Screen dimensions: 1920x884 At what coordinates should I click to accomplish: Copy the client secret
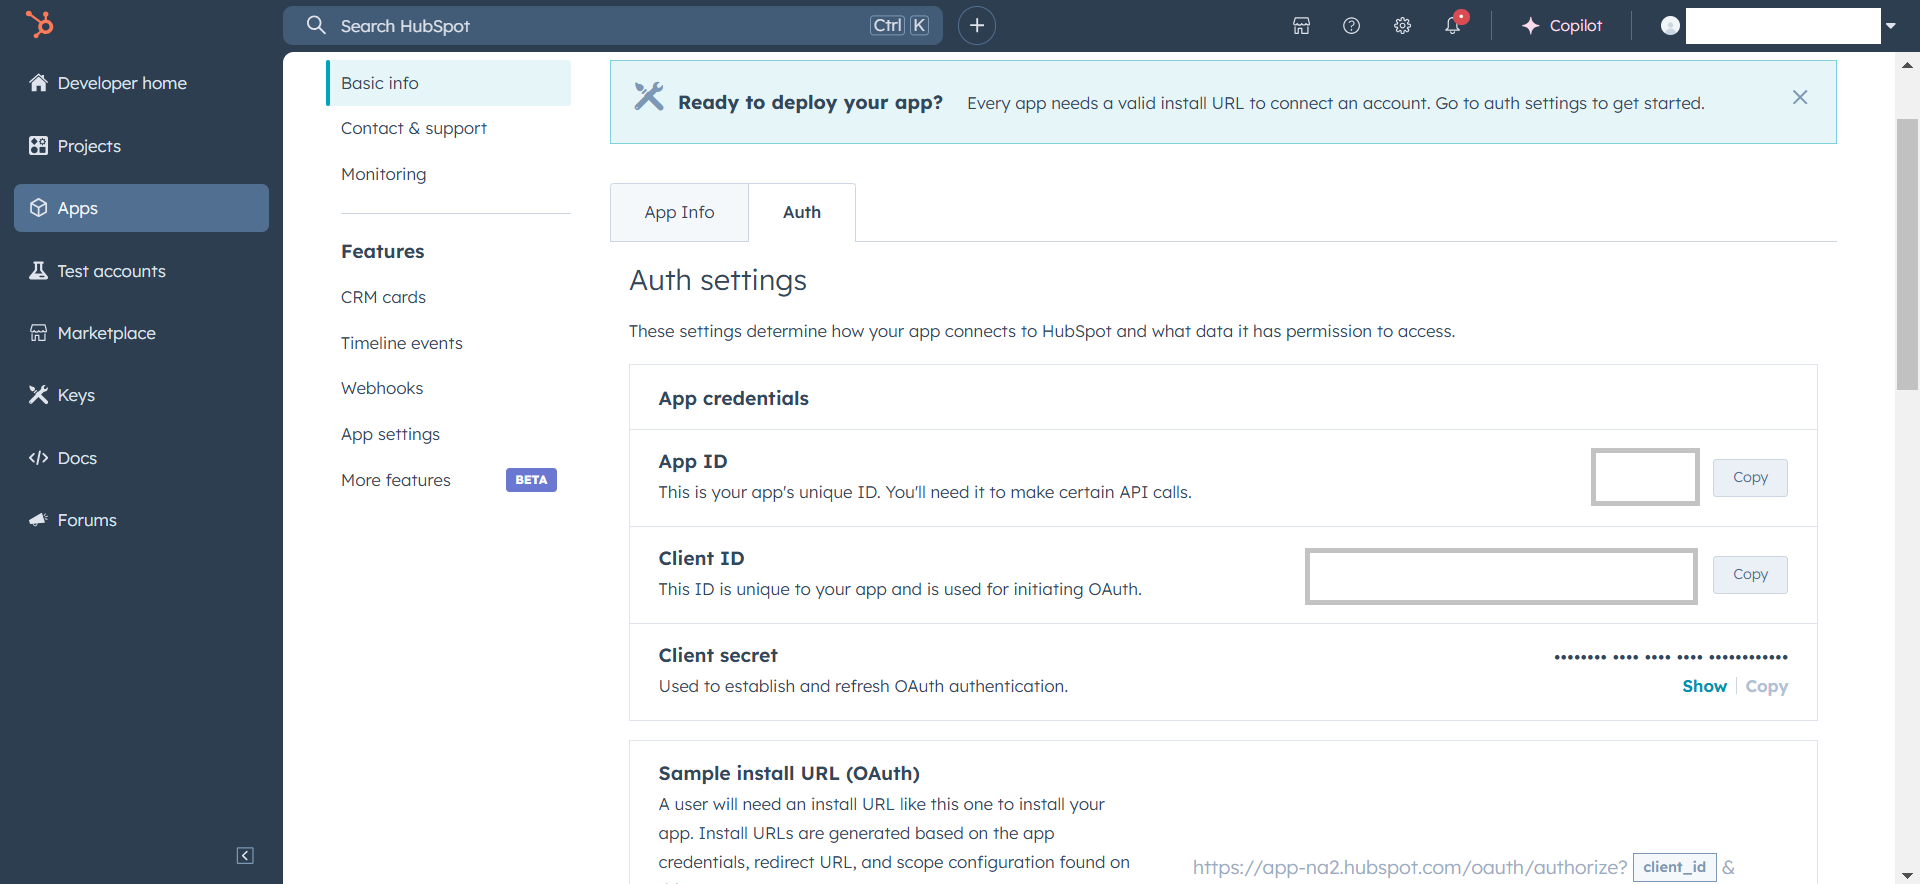click(x=1767, y=686)
